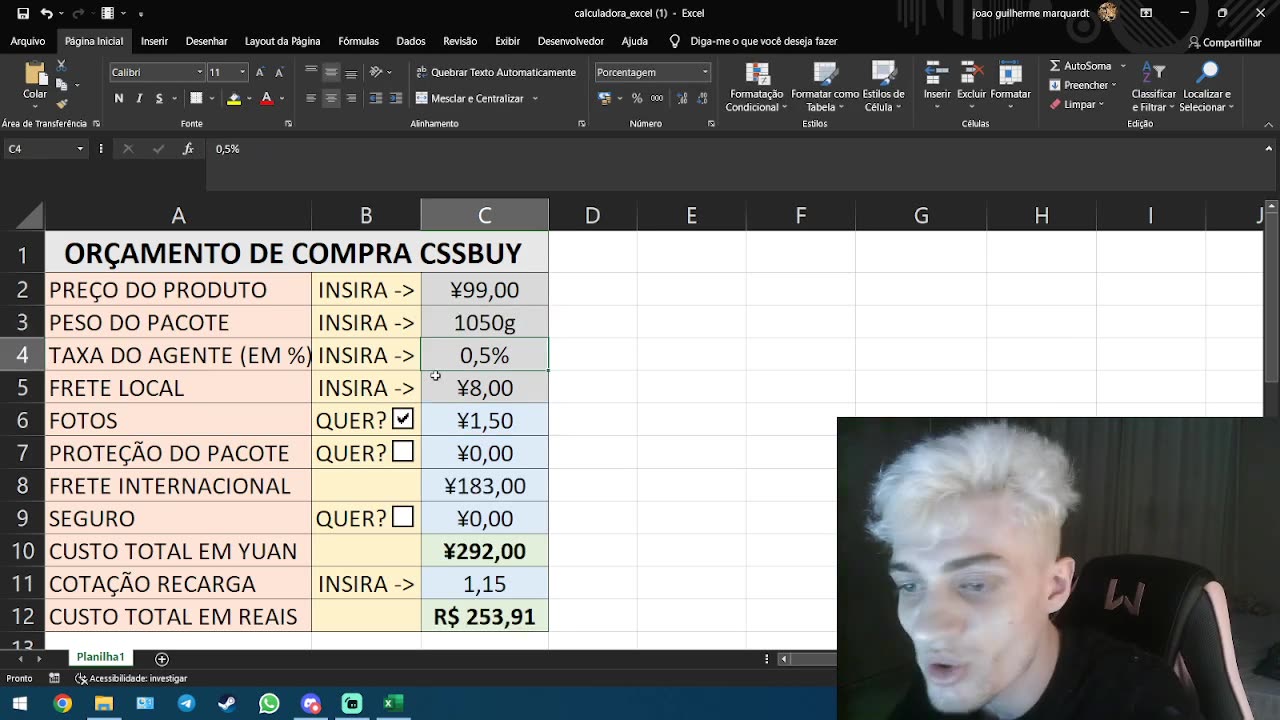Align text to the bottom
The height and width of the screenshot is (720, 1280).
point(351,72)
